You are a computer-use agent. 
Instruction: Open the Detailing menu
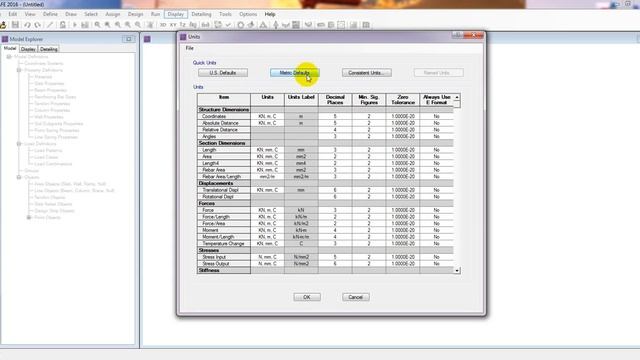pos(201,14)
